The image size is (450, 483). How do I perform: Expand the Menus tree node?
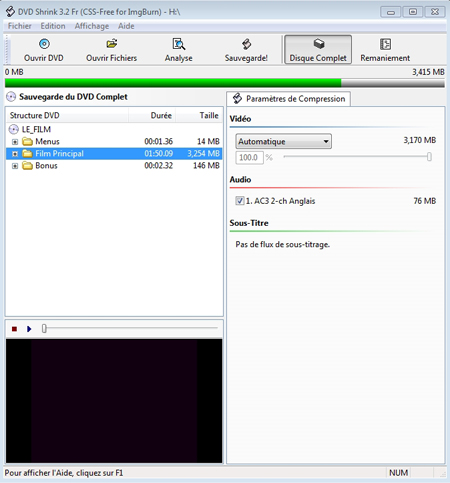[x=15, y=142]
